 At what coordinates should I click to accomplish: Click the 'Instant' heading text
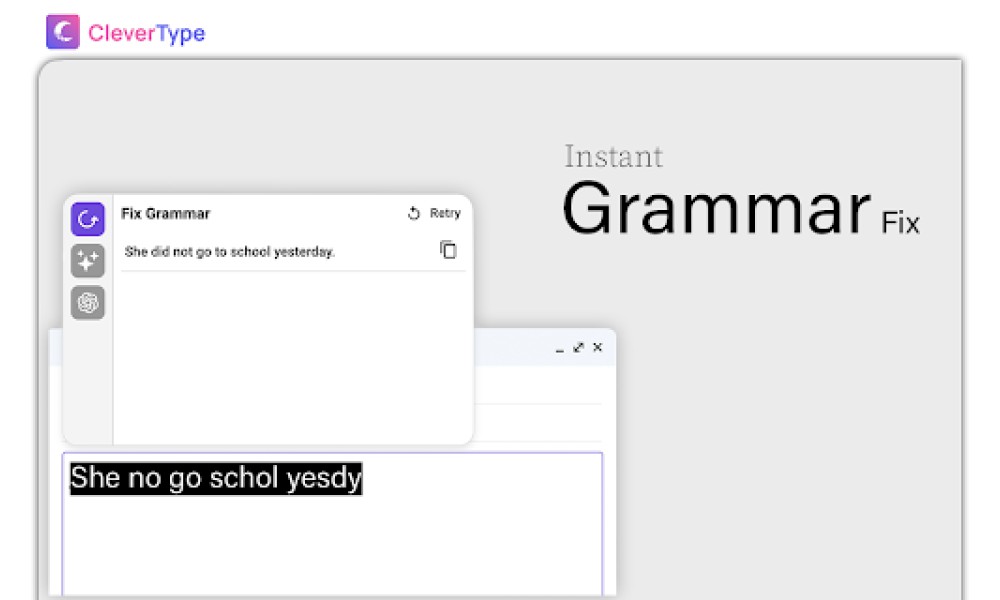point(614,156)
